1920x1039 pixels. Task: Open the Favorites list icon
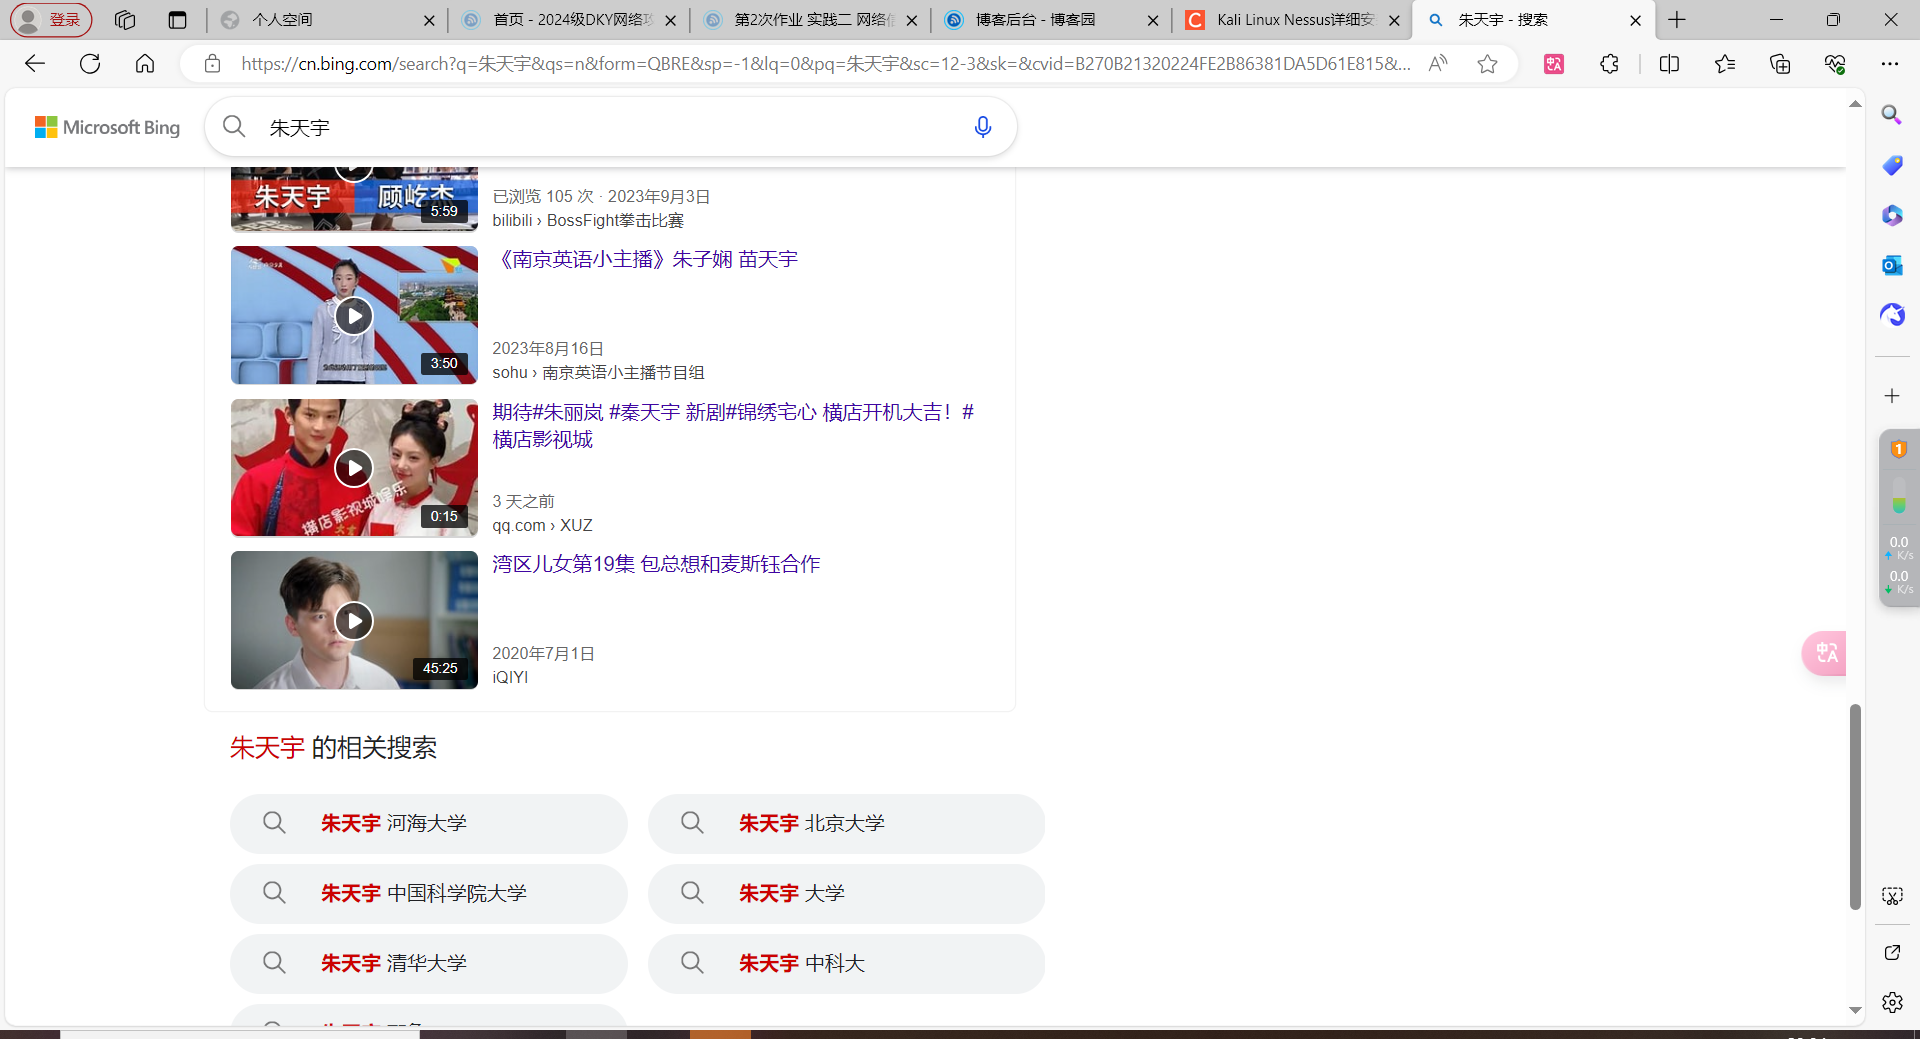coord(1725,64)
